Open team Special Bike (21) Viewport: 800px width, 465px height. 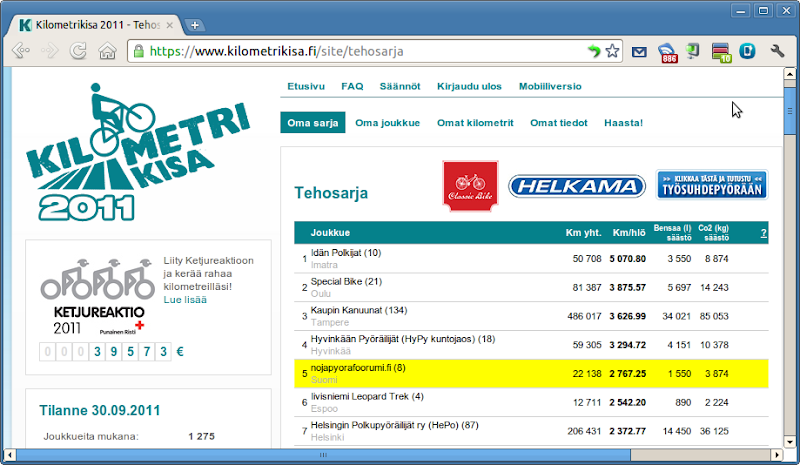click(x=346, y=281)
